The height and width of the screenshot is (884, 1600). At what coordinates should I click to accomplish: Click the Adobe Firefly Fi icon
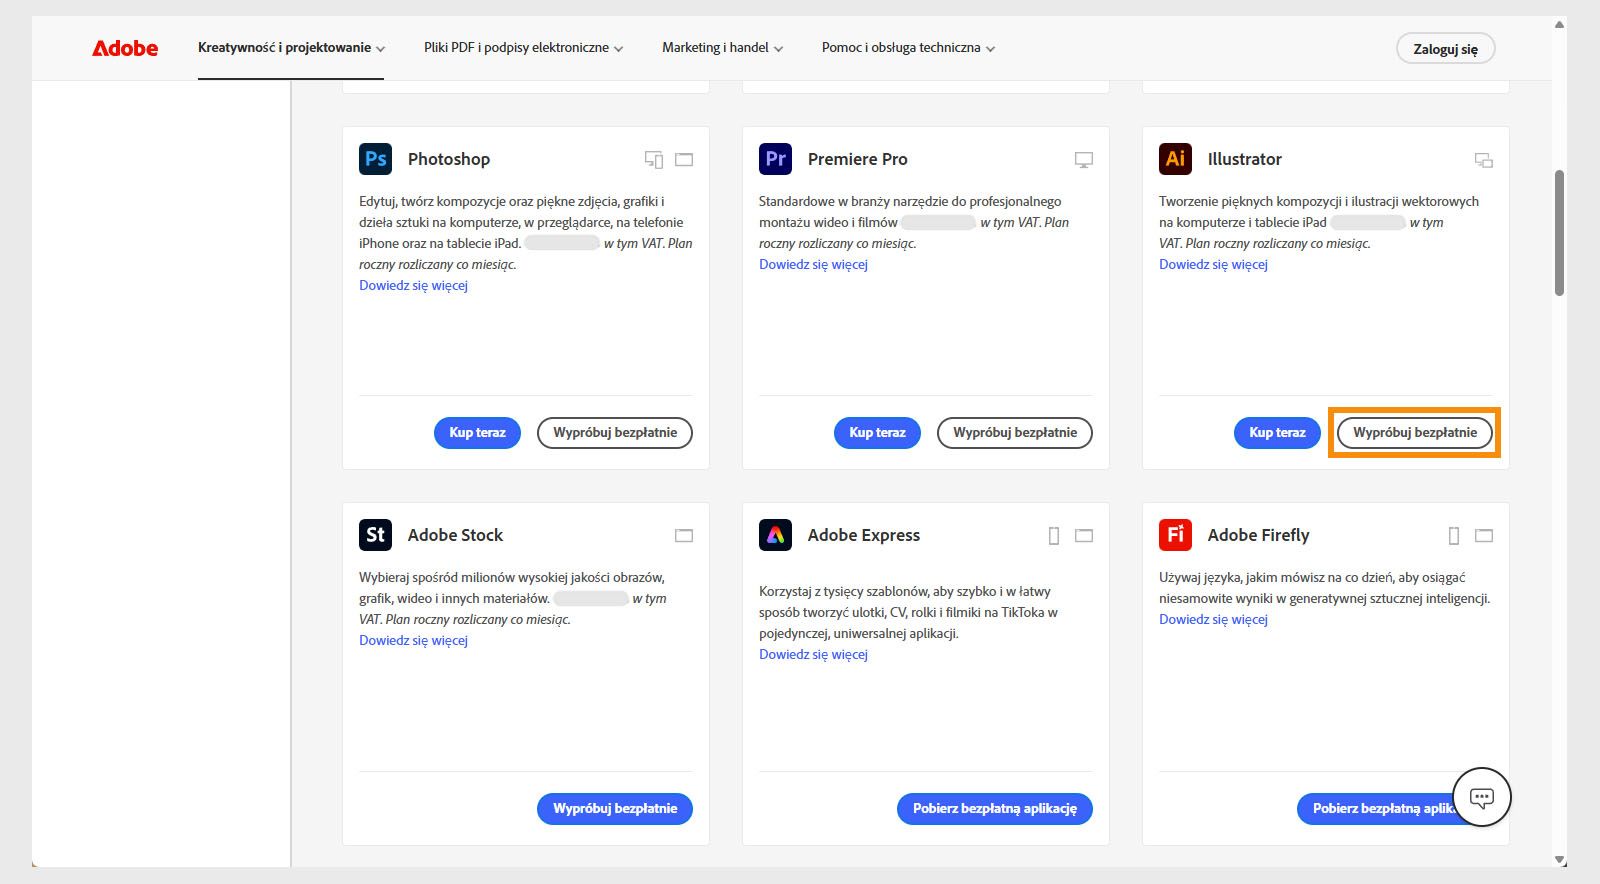pyautogui.click(x=1175, y=535)
